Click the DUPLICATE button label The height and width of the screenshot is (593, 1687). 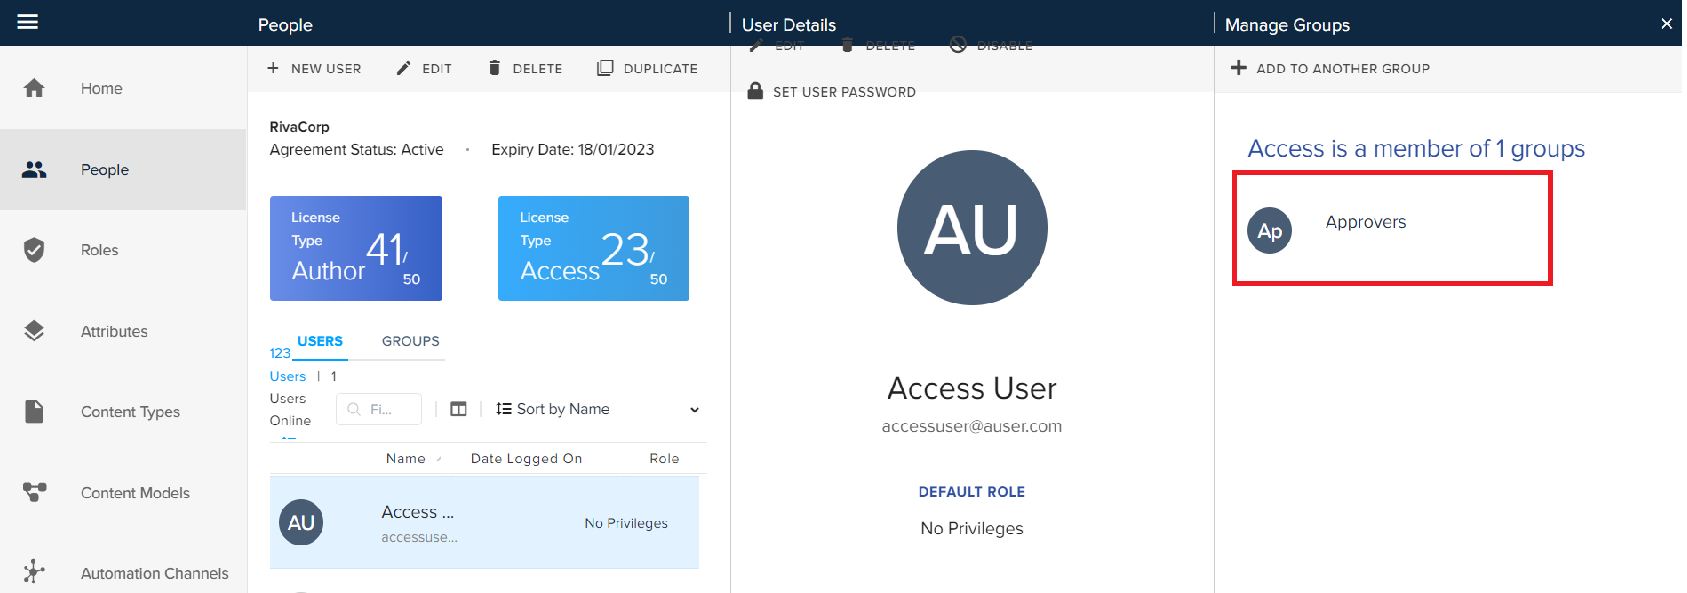661,68
